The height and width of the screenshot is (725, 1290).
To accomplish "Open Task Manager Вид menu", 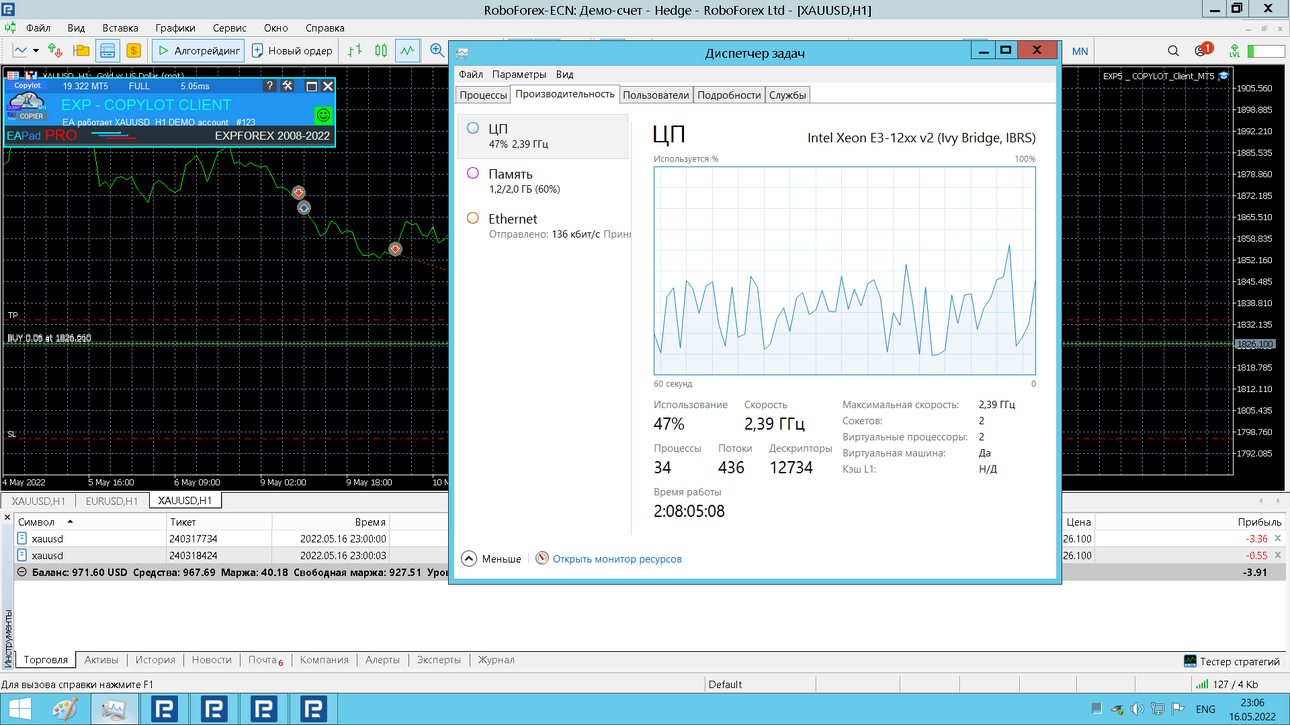I will pos(564,74).
